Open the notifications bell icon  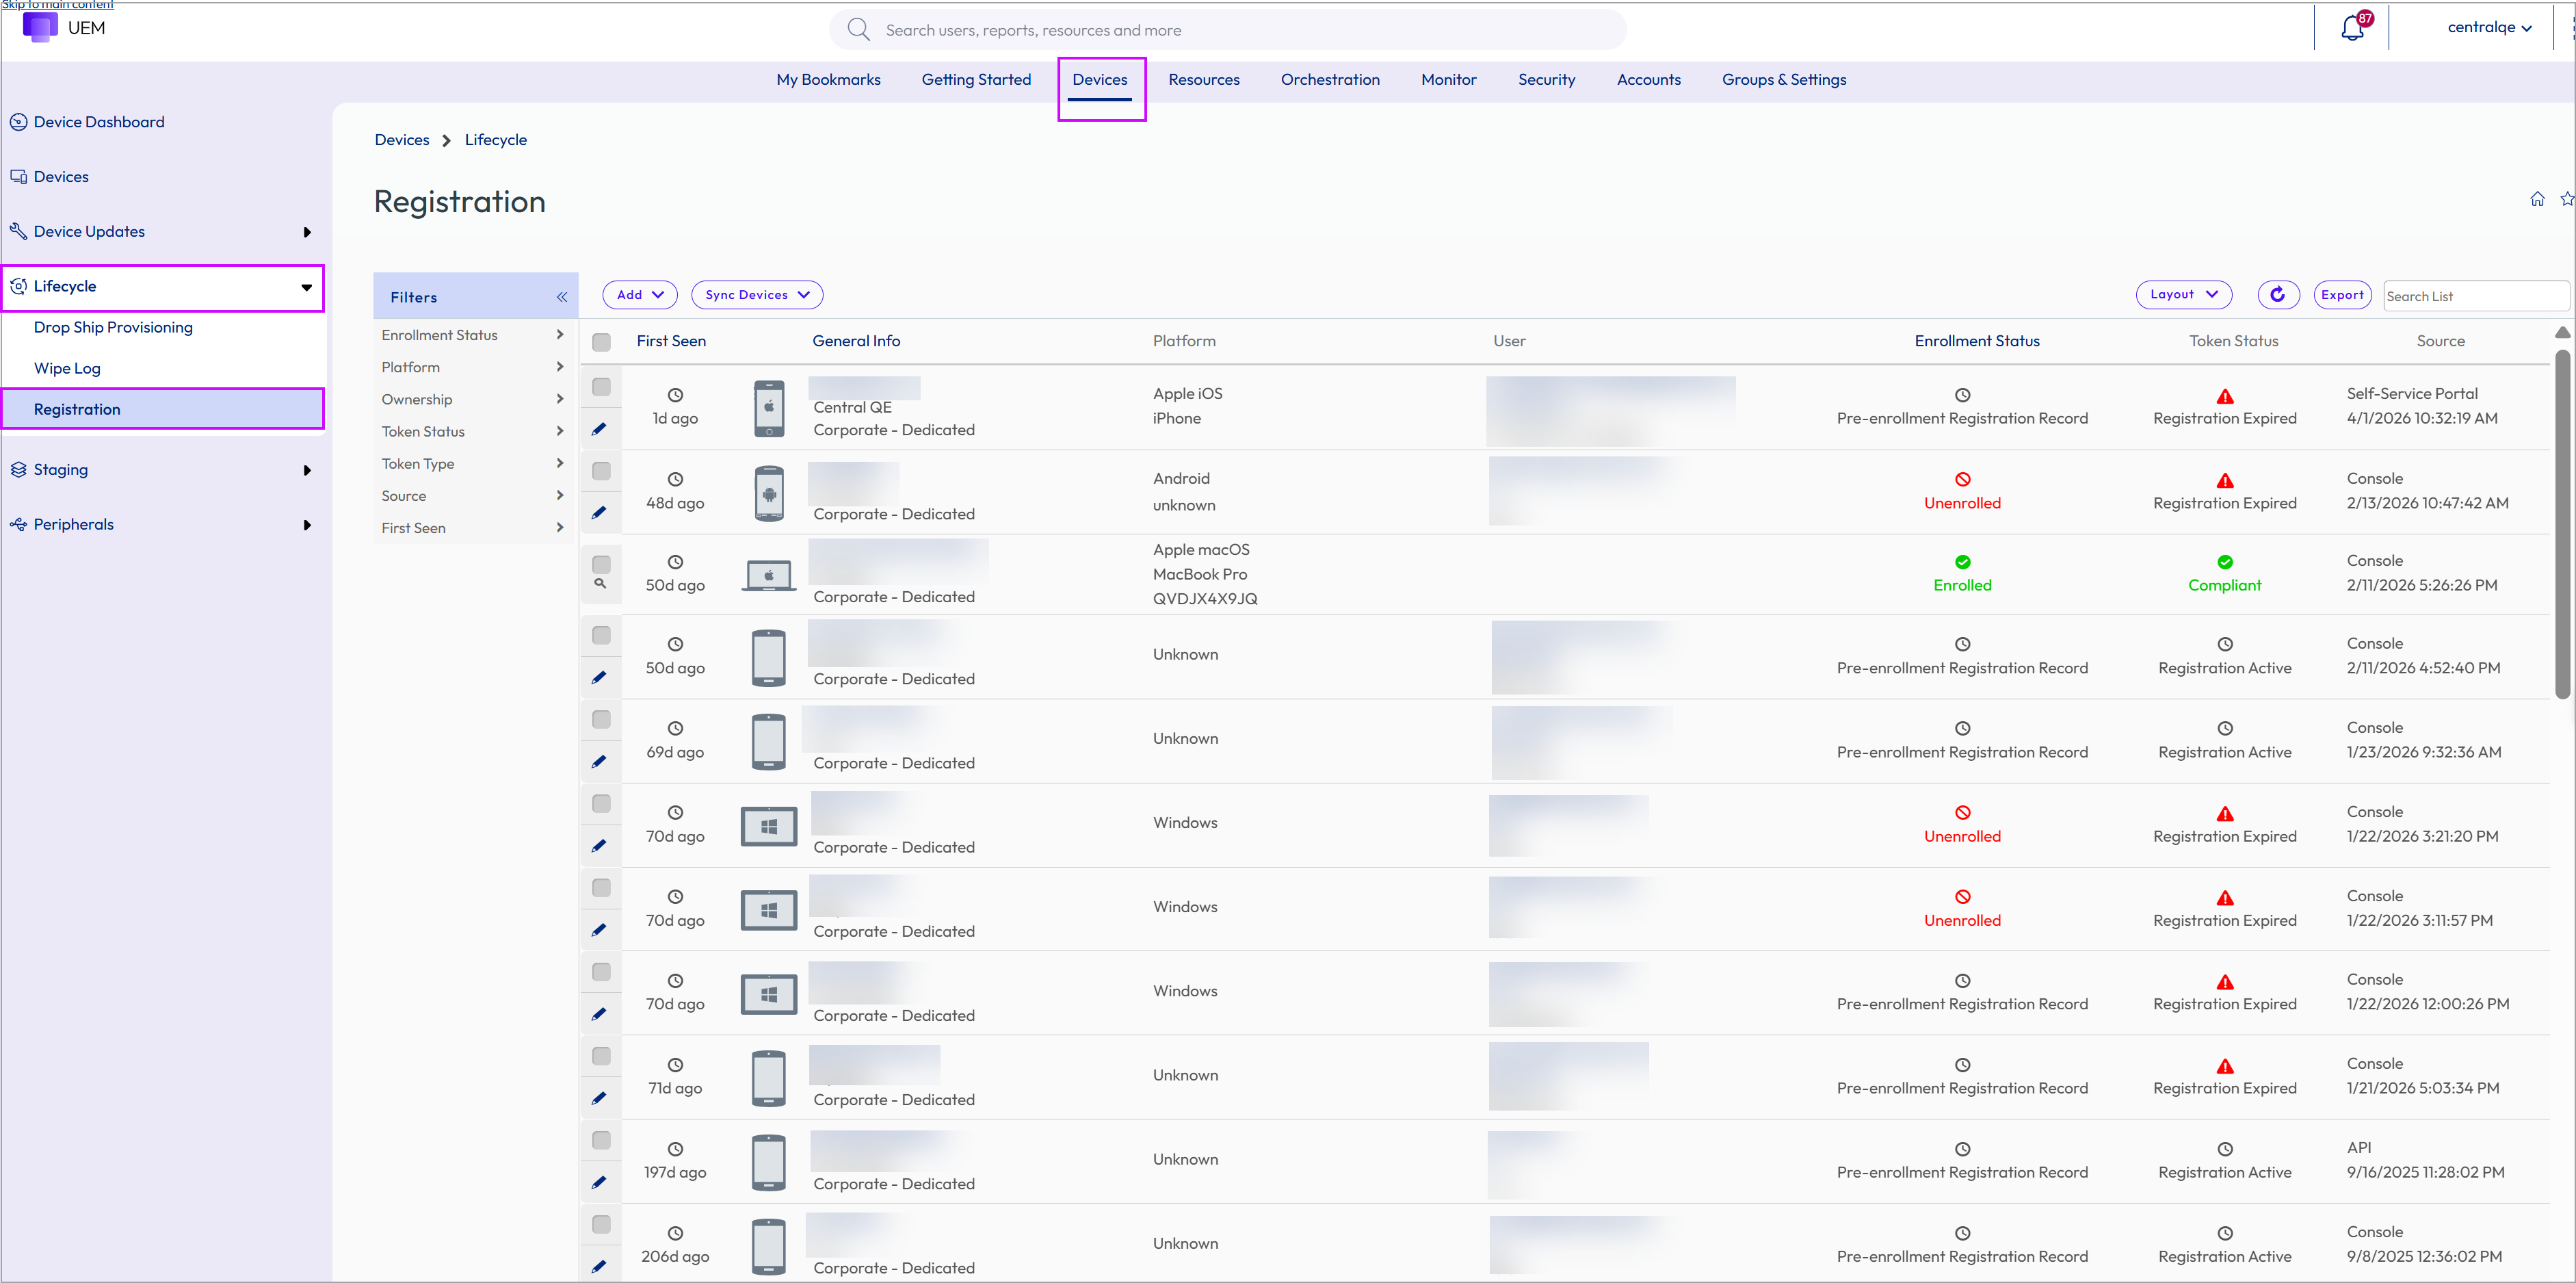2352,28
